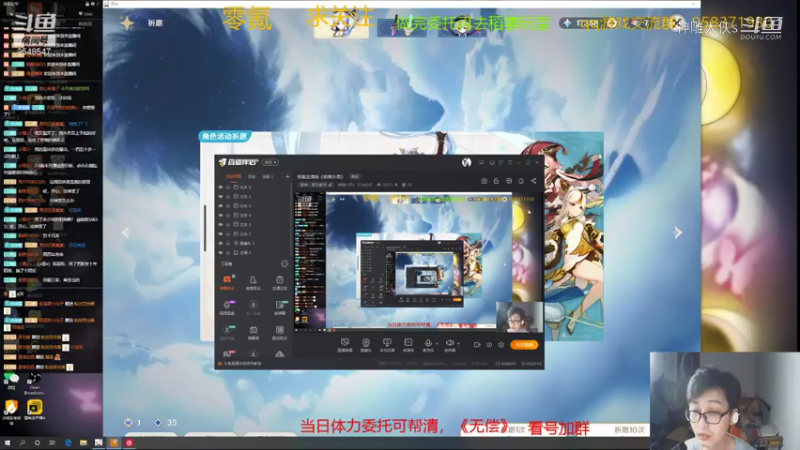The height and width of the screenshot is (450, 800).
Task: Click the embedded webcam thumbnail in preview
Action: click(519, 317)
